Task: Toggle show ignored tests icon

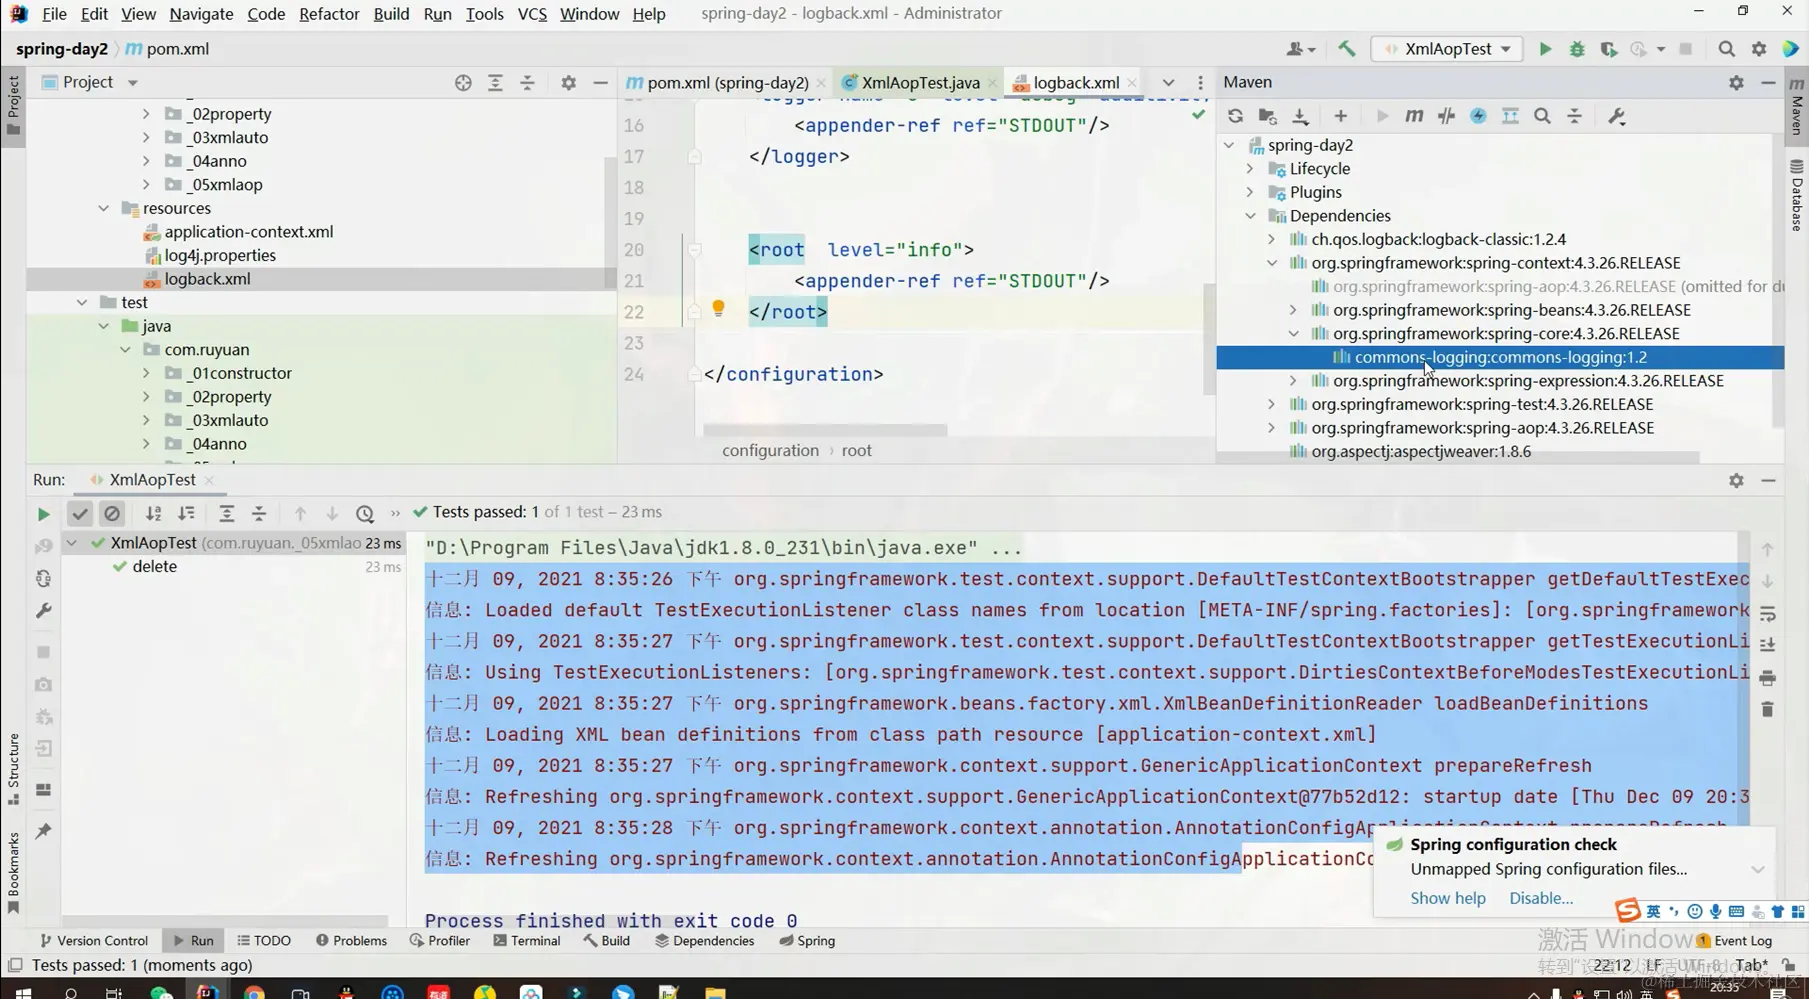Action: pos(112,514)
